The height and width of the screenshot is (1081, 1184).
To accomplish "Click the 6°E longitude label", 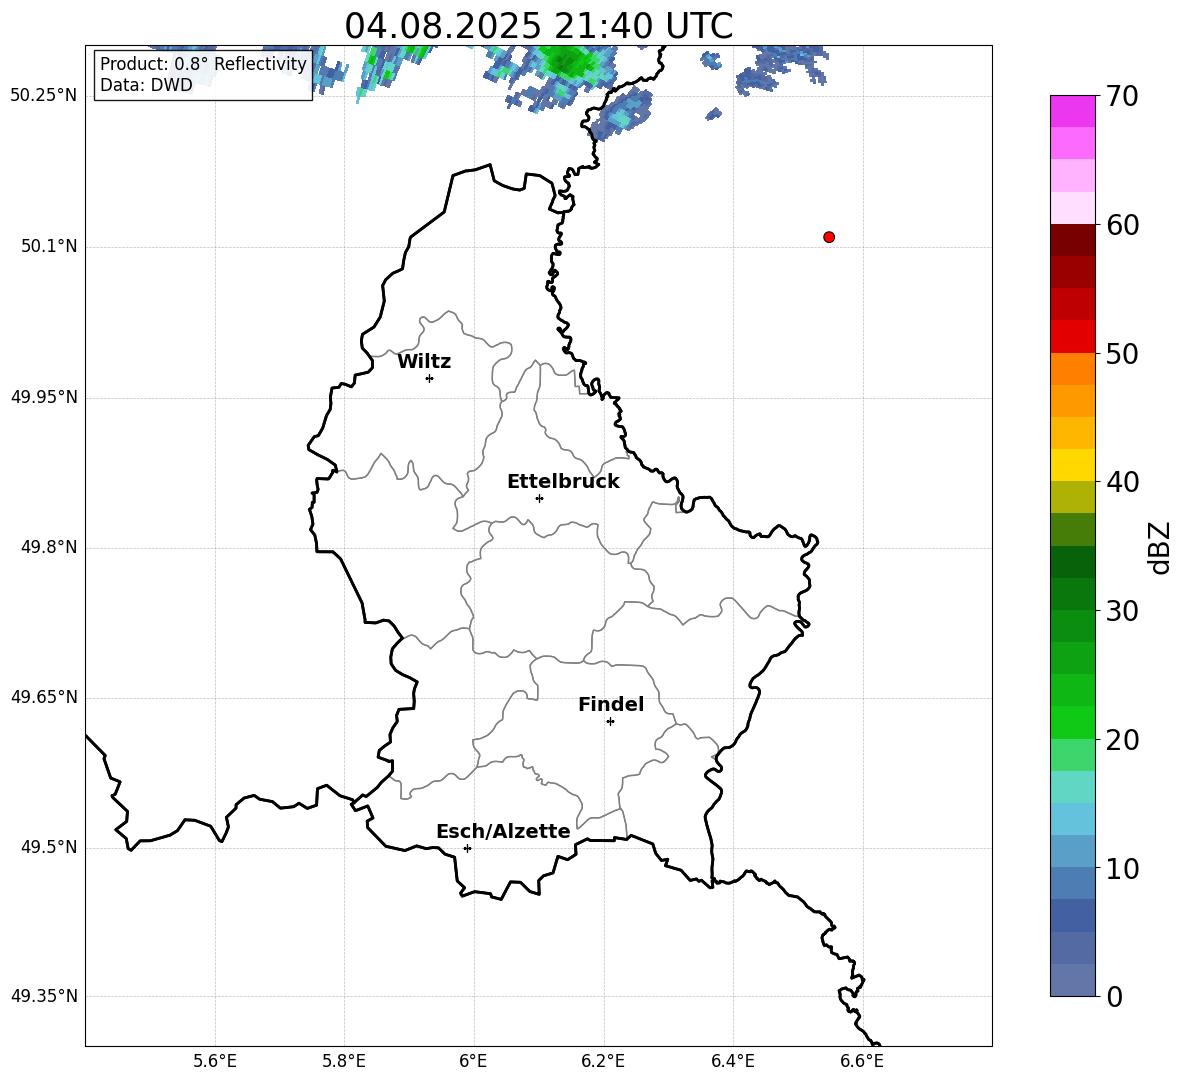I will pyautogui.click(x=473, y=1061).
